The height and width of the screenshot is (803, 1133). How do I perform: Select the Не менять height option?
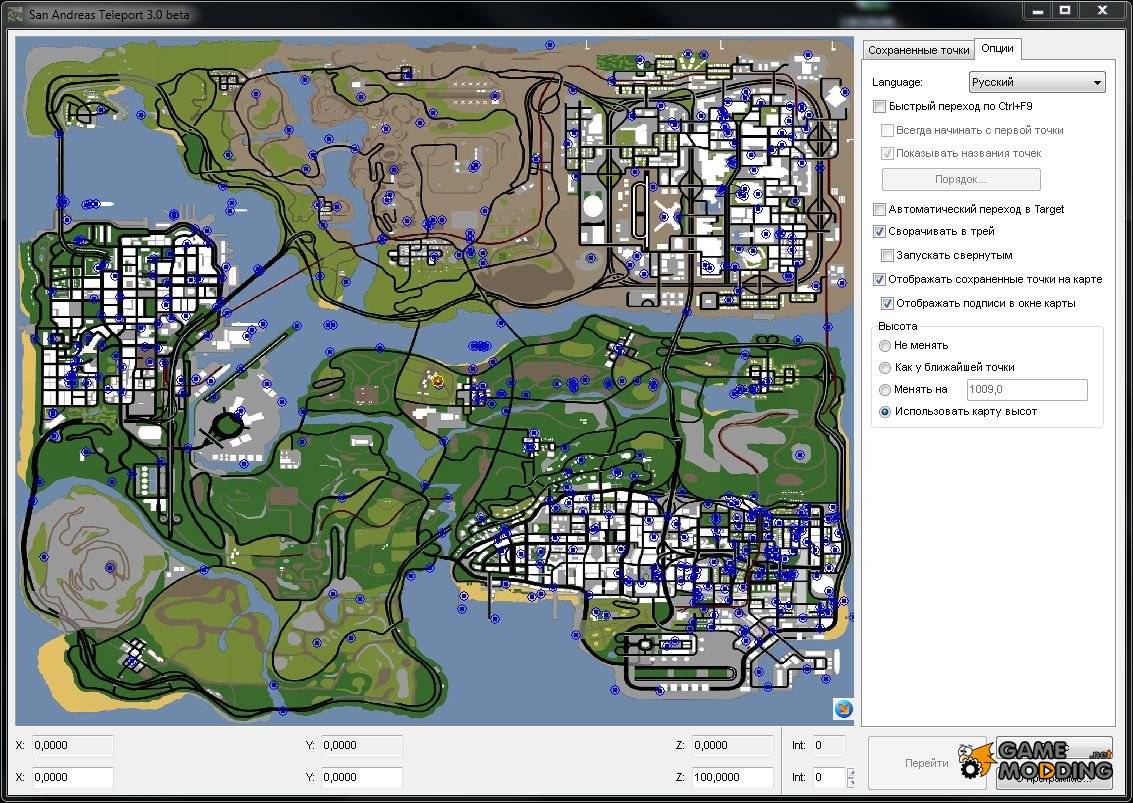coord(884,345)
